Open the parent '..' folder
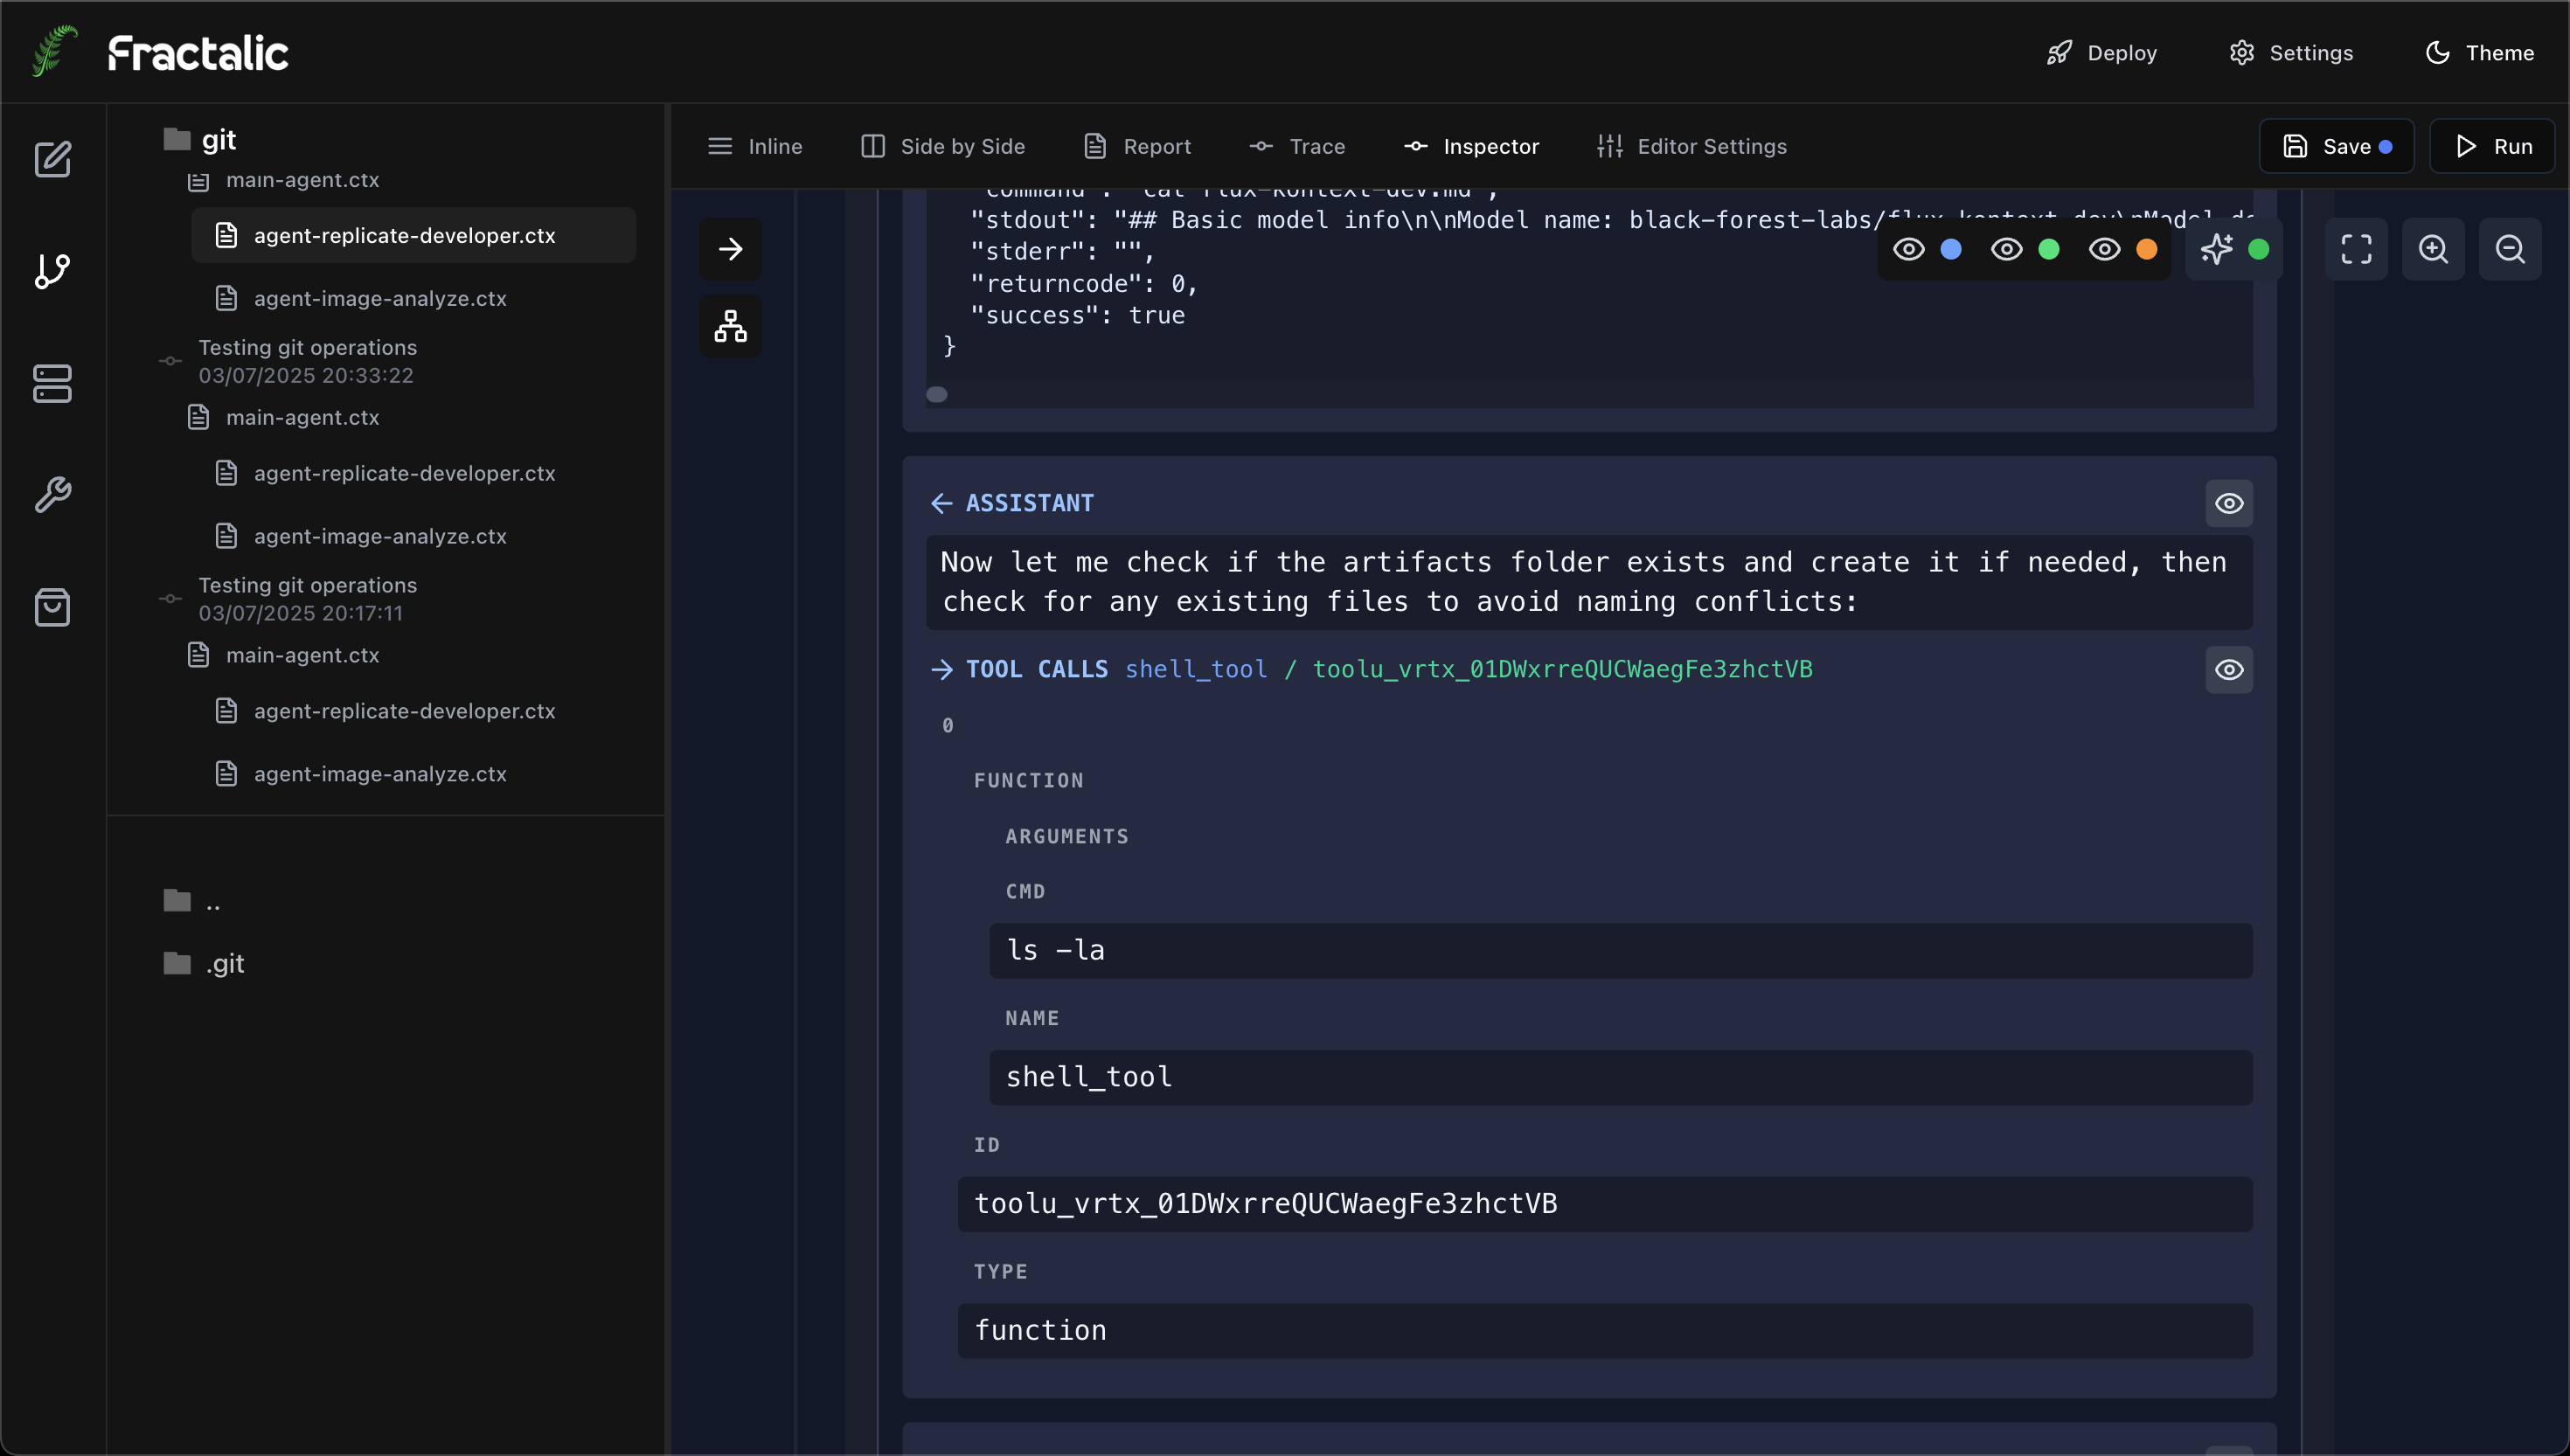Image resolution: width=2570 pixels, height=1456 pixels. click(x=192, y=901)
